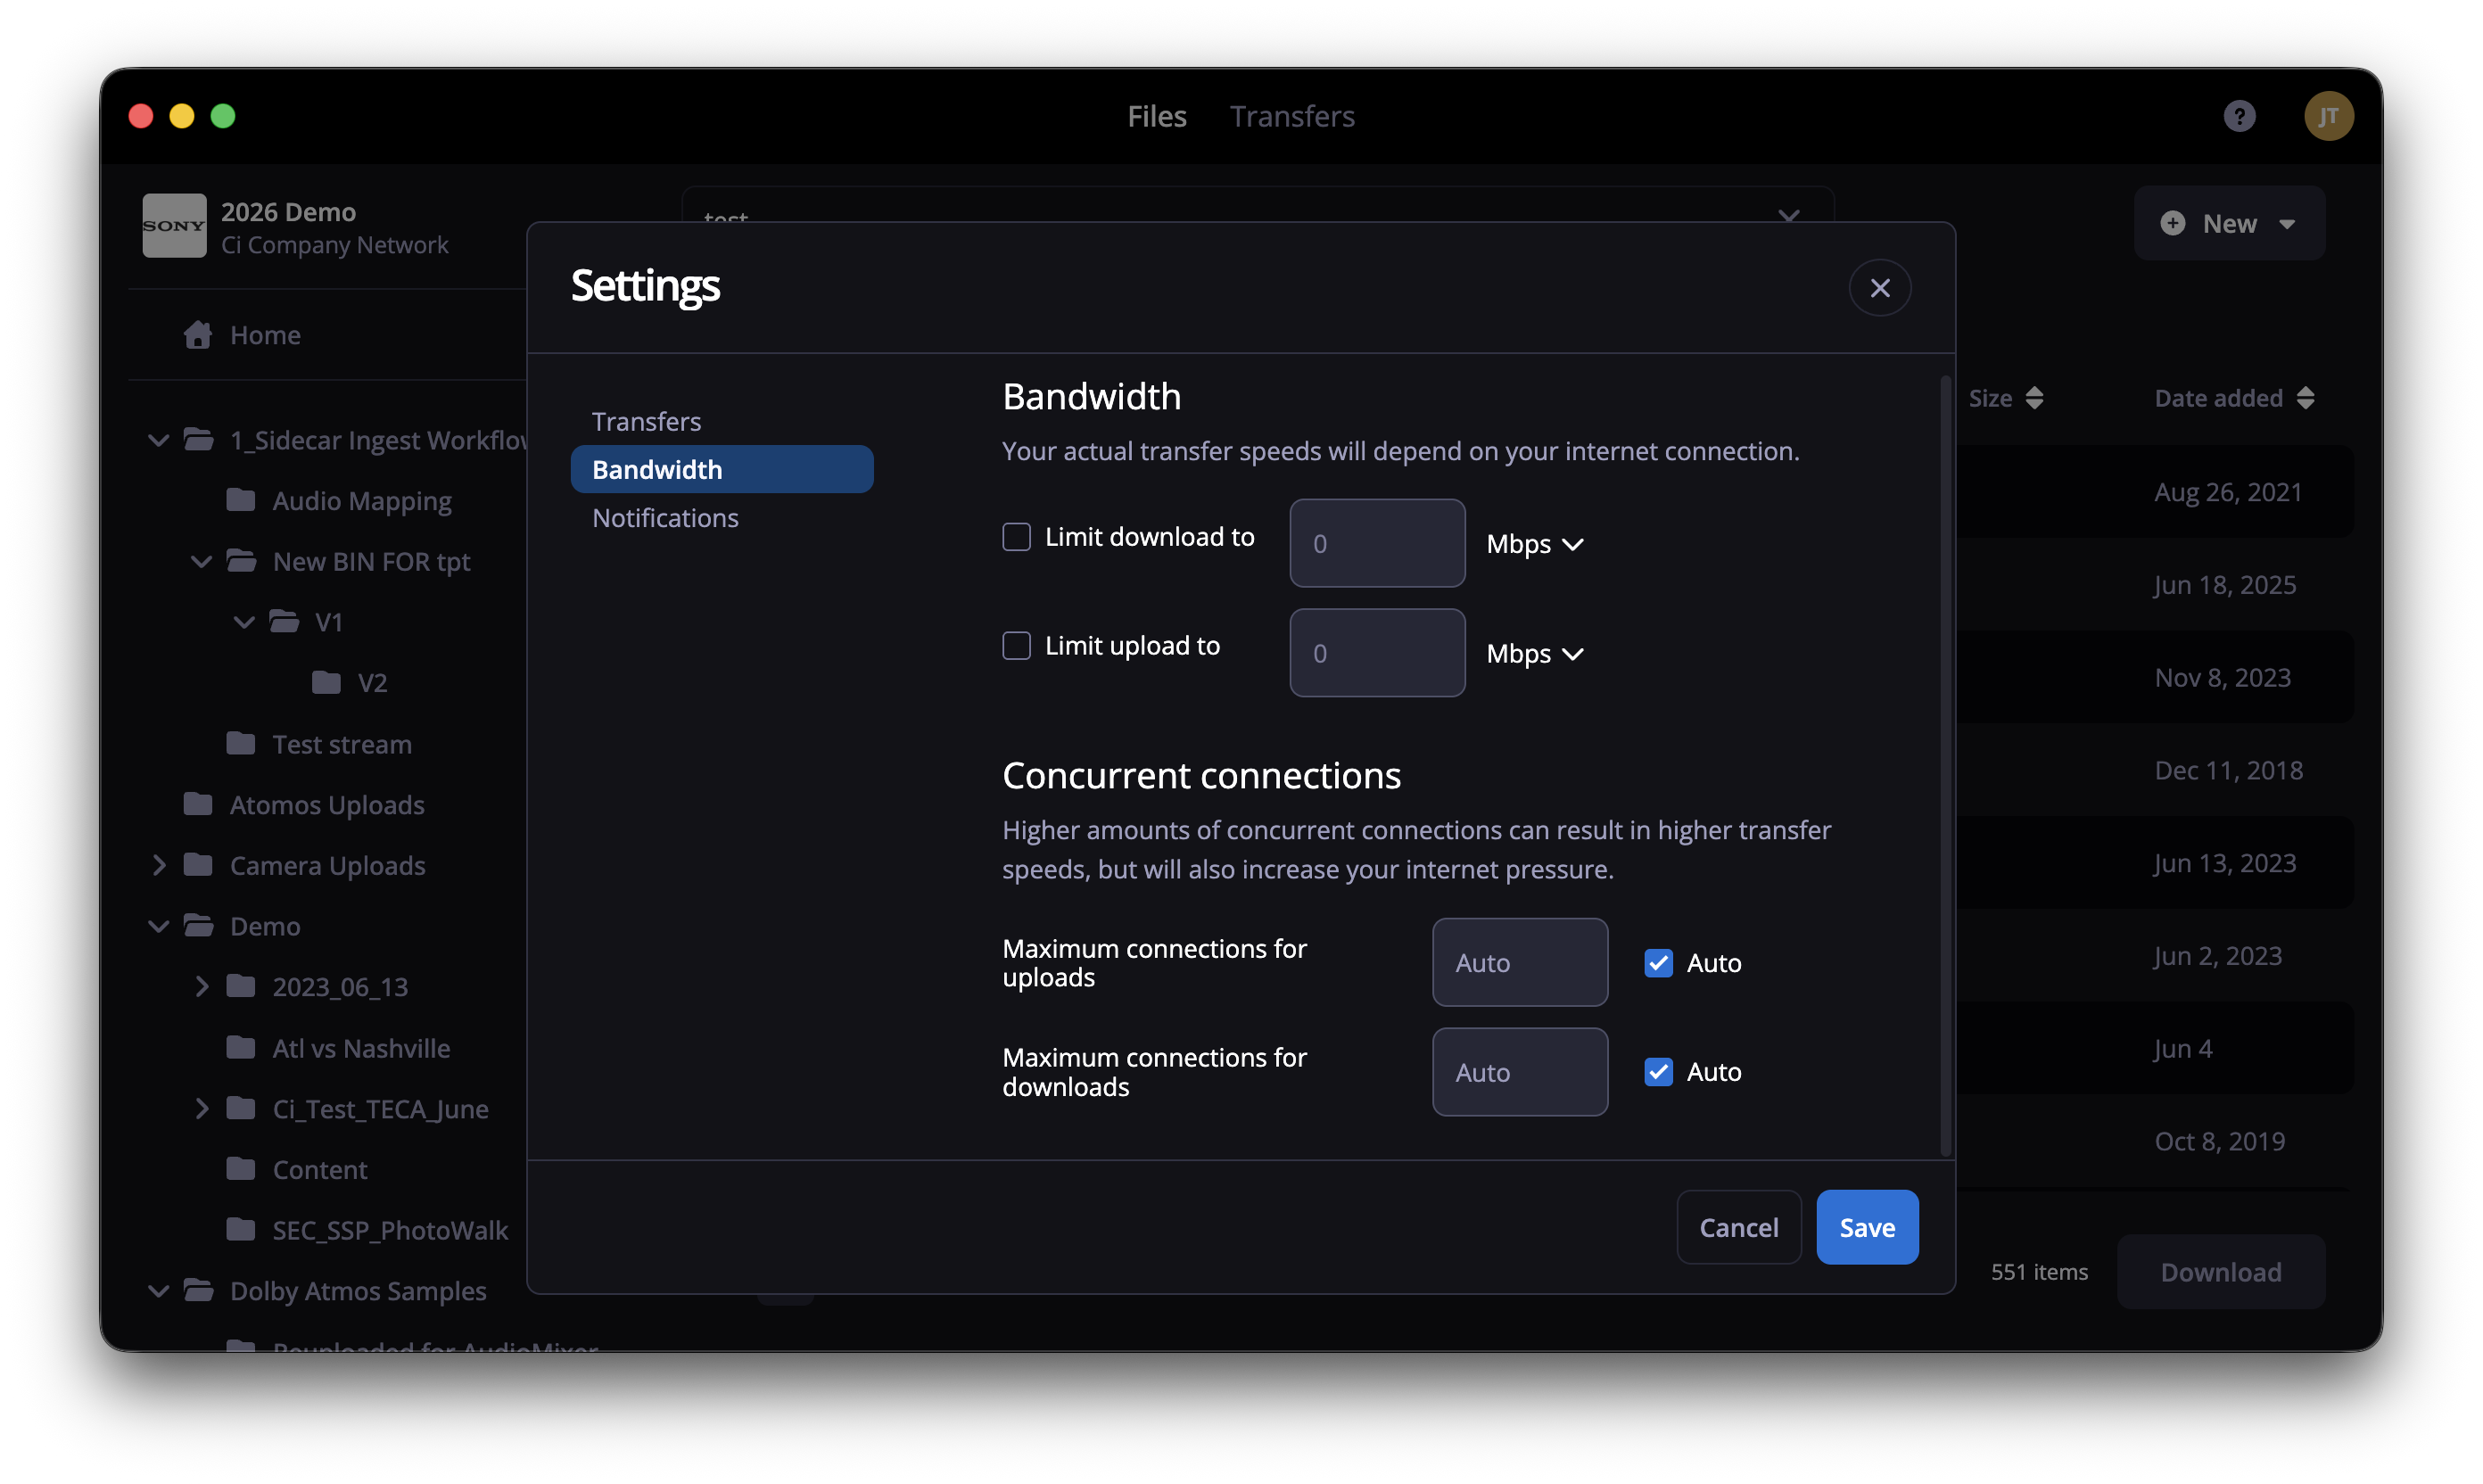
Task: Click the Download button behind the dialog
Action: (2221, 1271)
